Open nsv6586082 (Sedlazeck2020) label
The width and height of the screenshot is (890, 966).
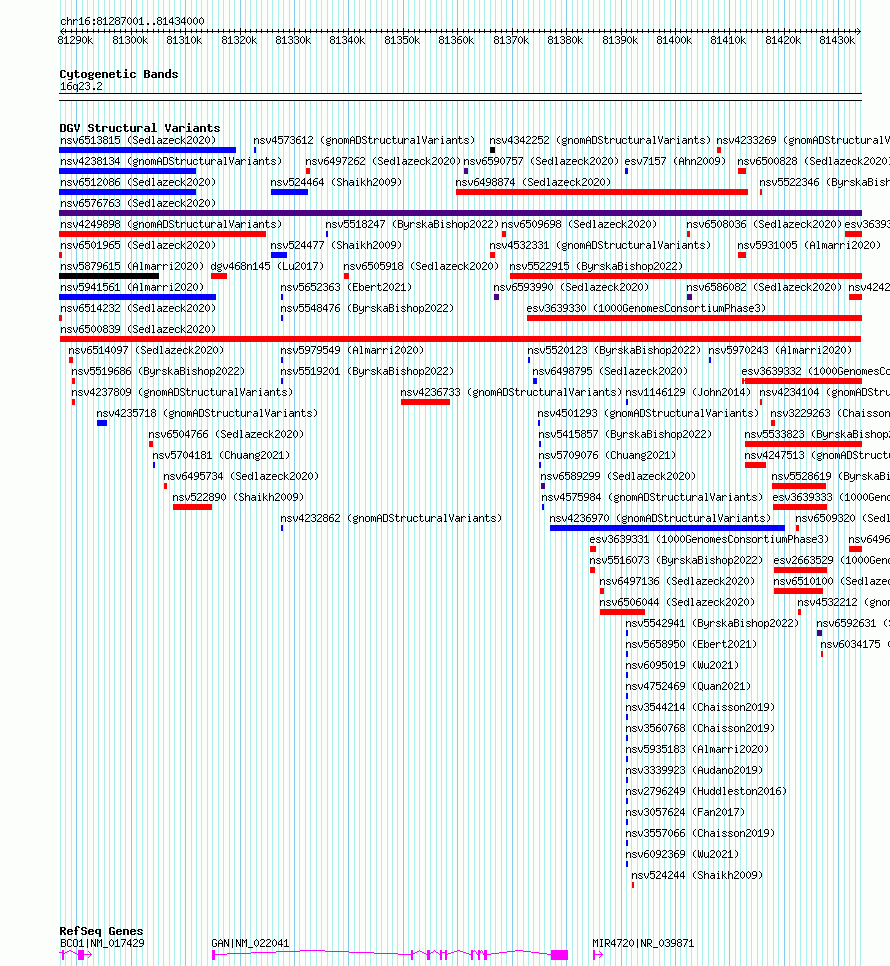point(764,287)
